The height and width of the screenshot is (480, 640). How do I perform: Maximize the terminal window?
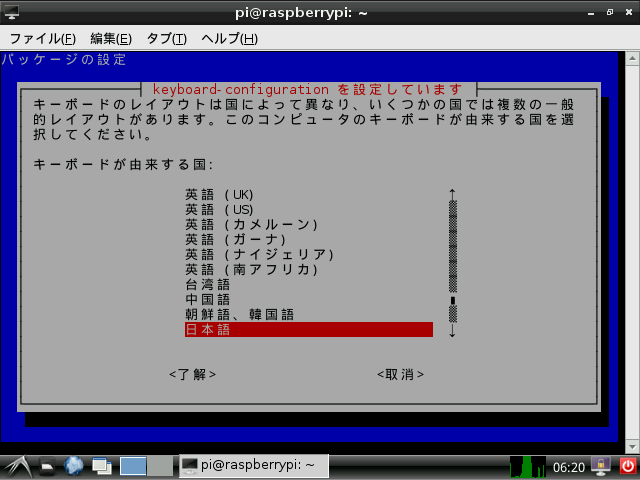click(x=610, y=13)
